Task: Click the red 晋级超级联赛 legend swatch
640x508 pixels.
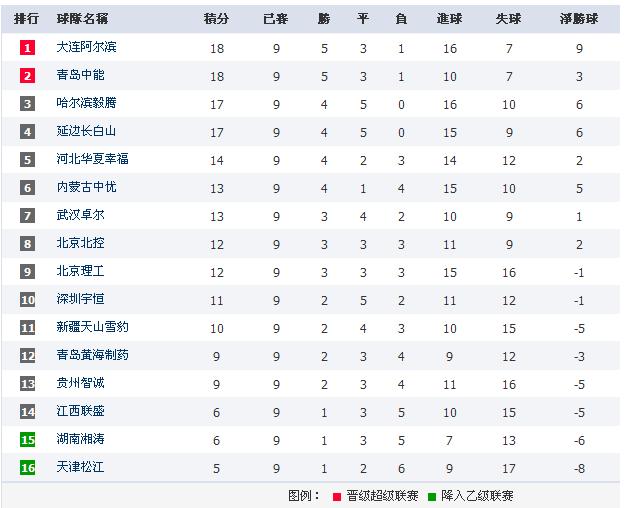Action: coord(337,497)
